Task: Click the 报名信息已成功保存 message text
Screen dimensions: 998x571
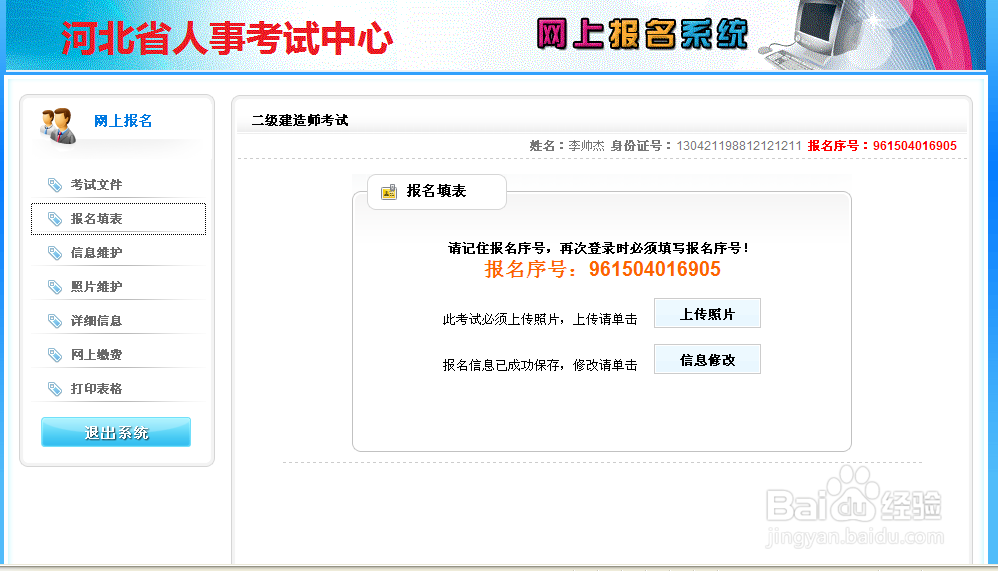Action: [540, 365]
